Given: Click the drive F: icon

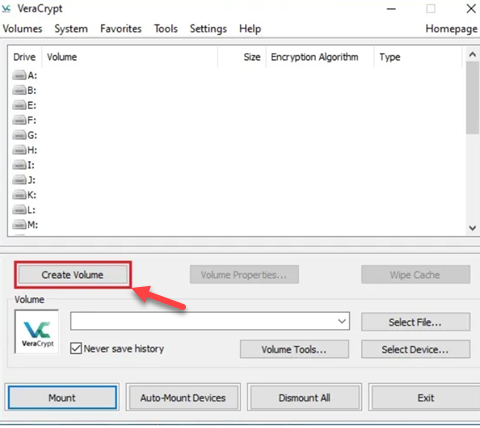Looking at the screenshot, I should point(19,120).
